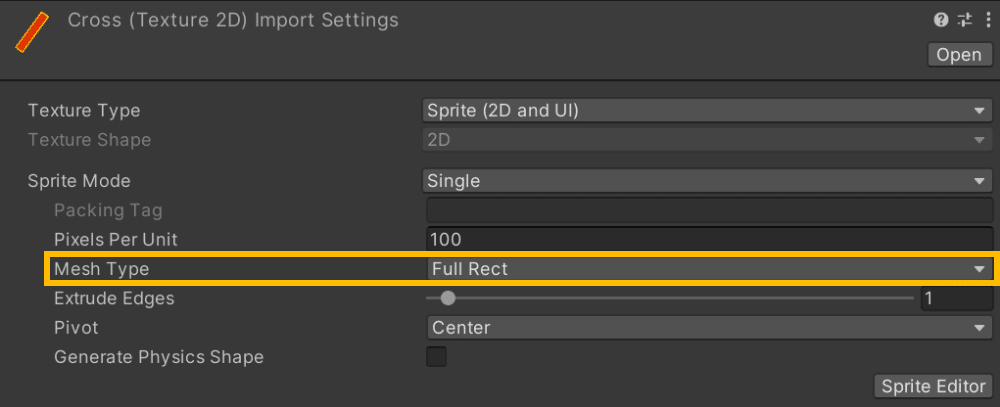Expand the Sprite Mode dropdown
The image size is (1000, 407).
(x=706, y=181)
